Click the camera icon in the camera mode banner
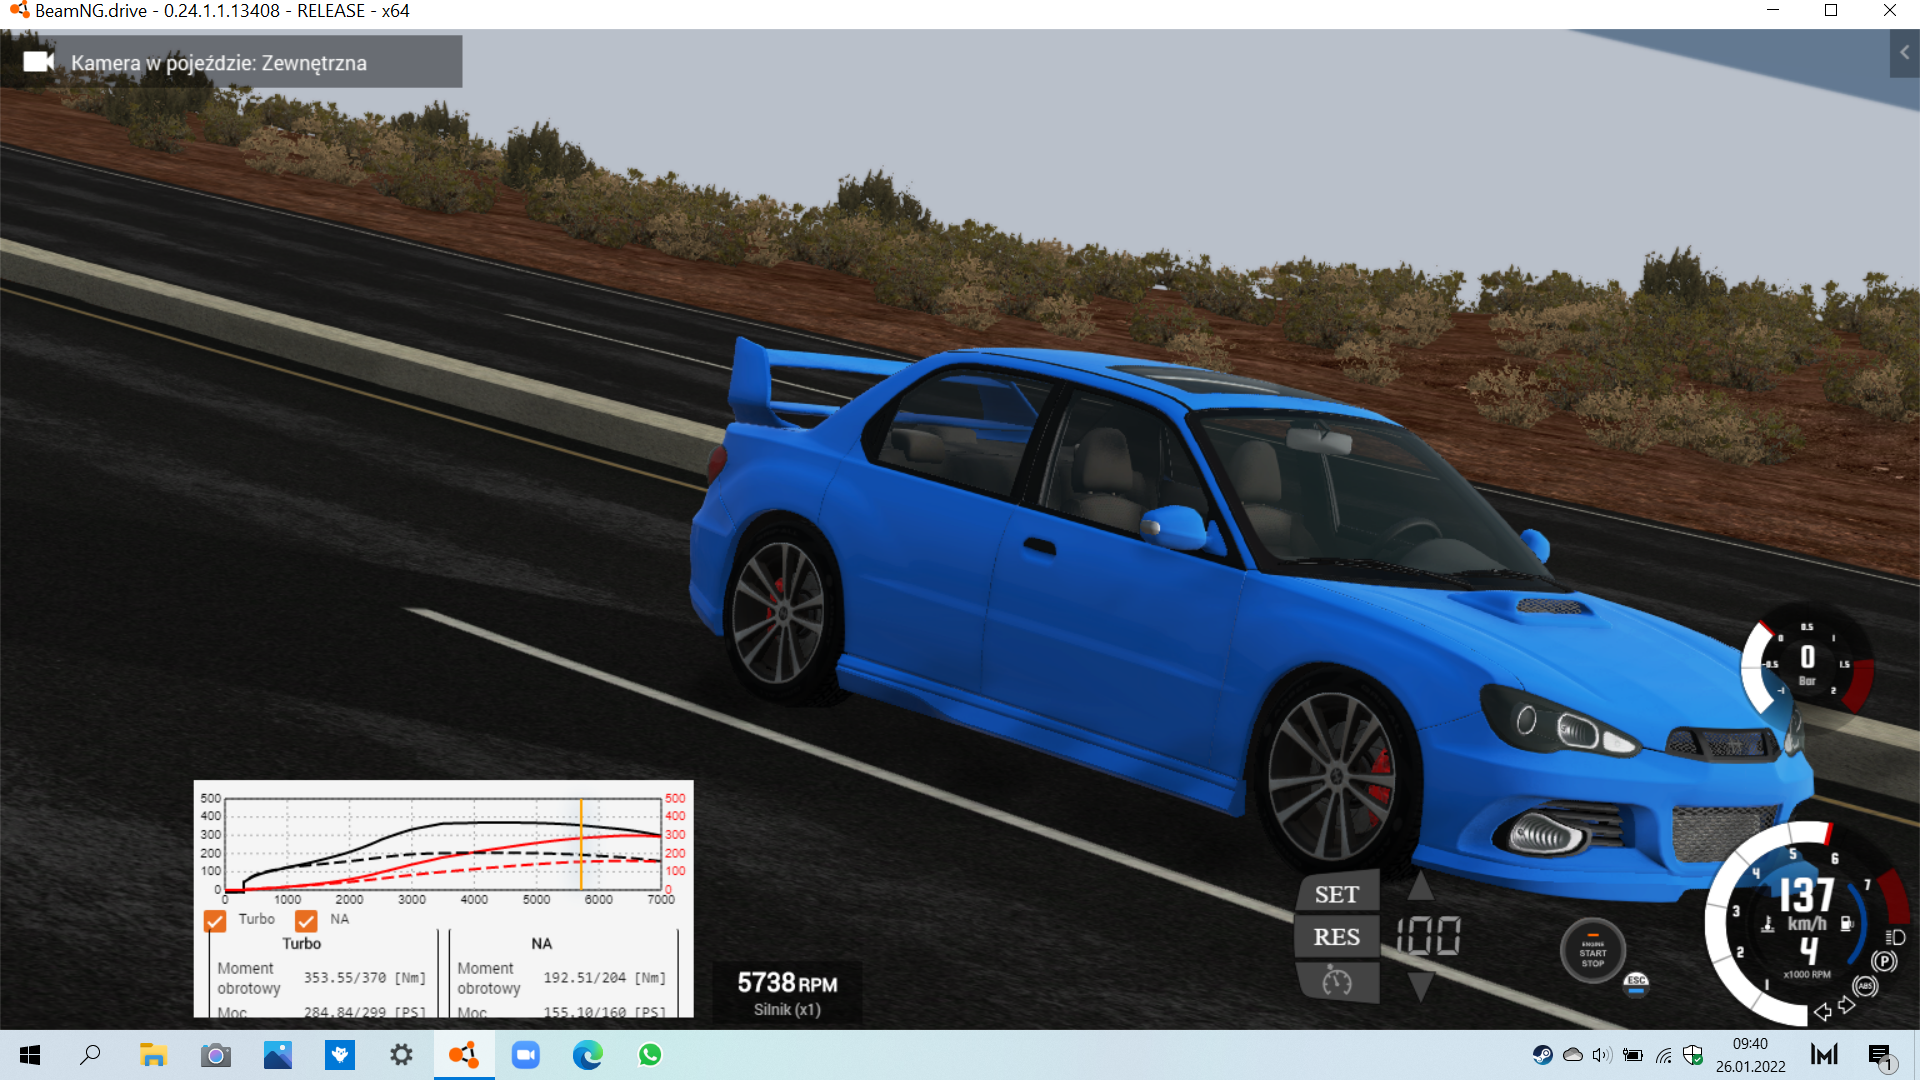Viewport: 1920px width, 1080px height. (x=38, y=62)
